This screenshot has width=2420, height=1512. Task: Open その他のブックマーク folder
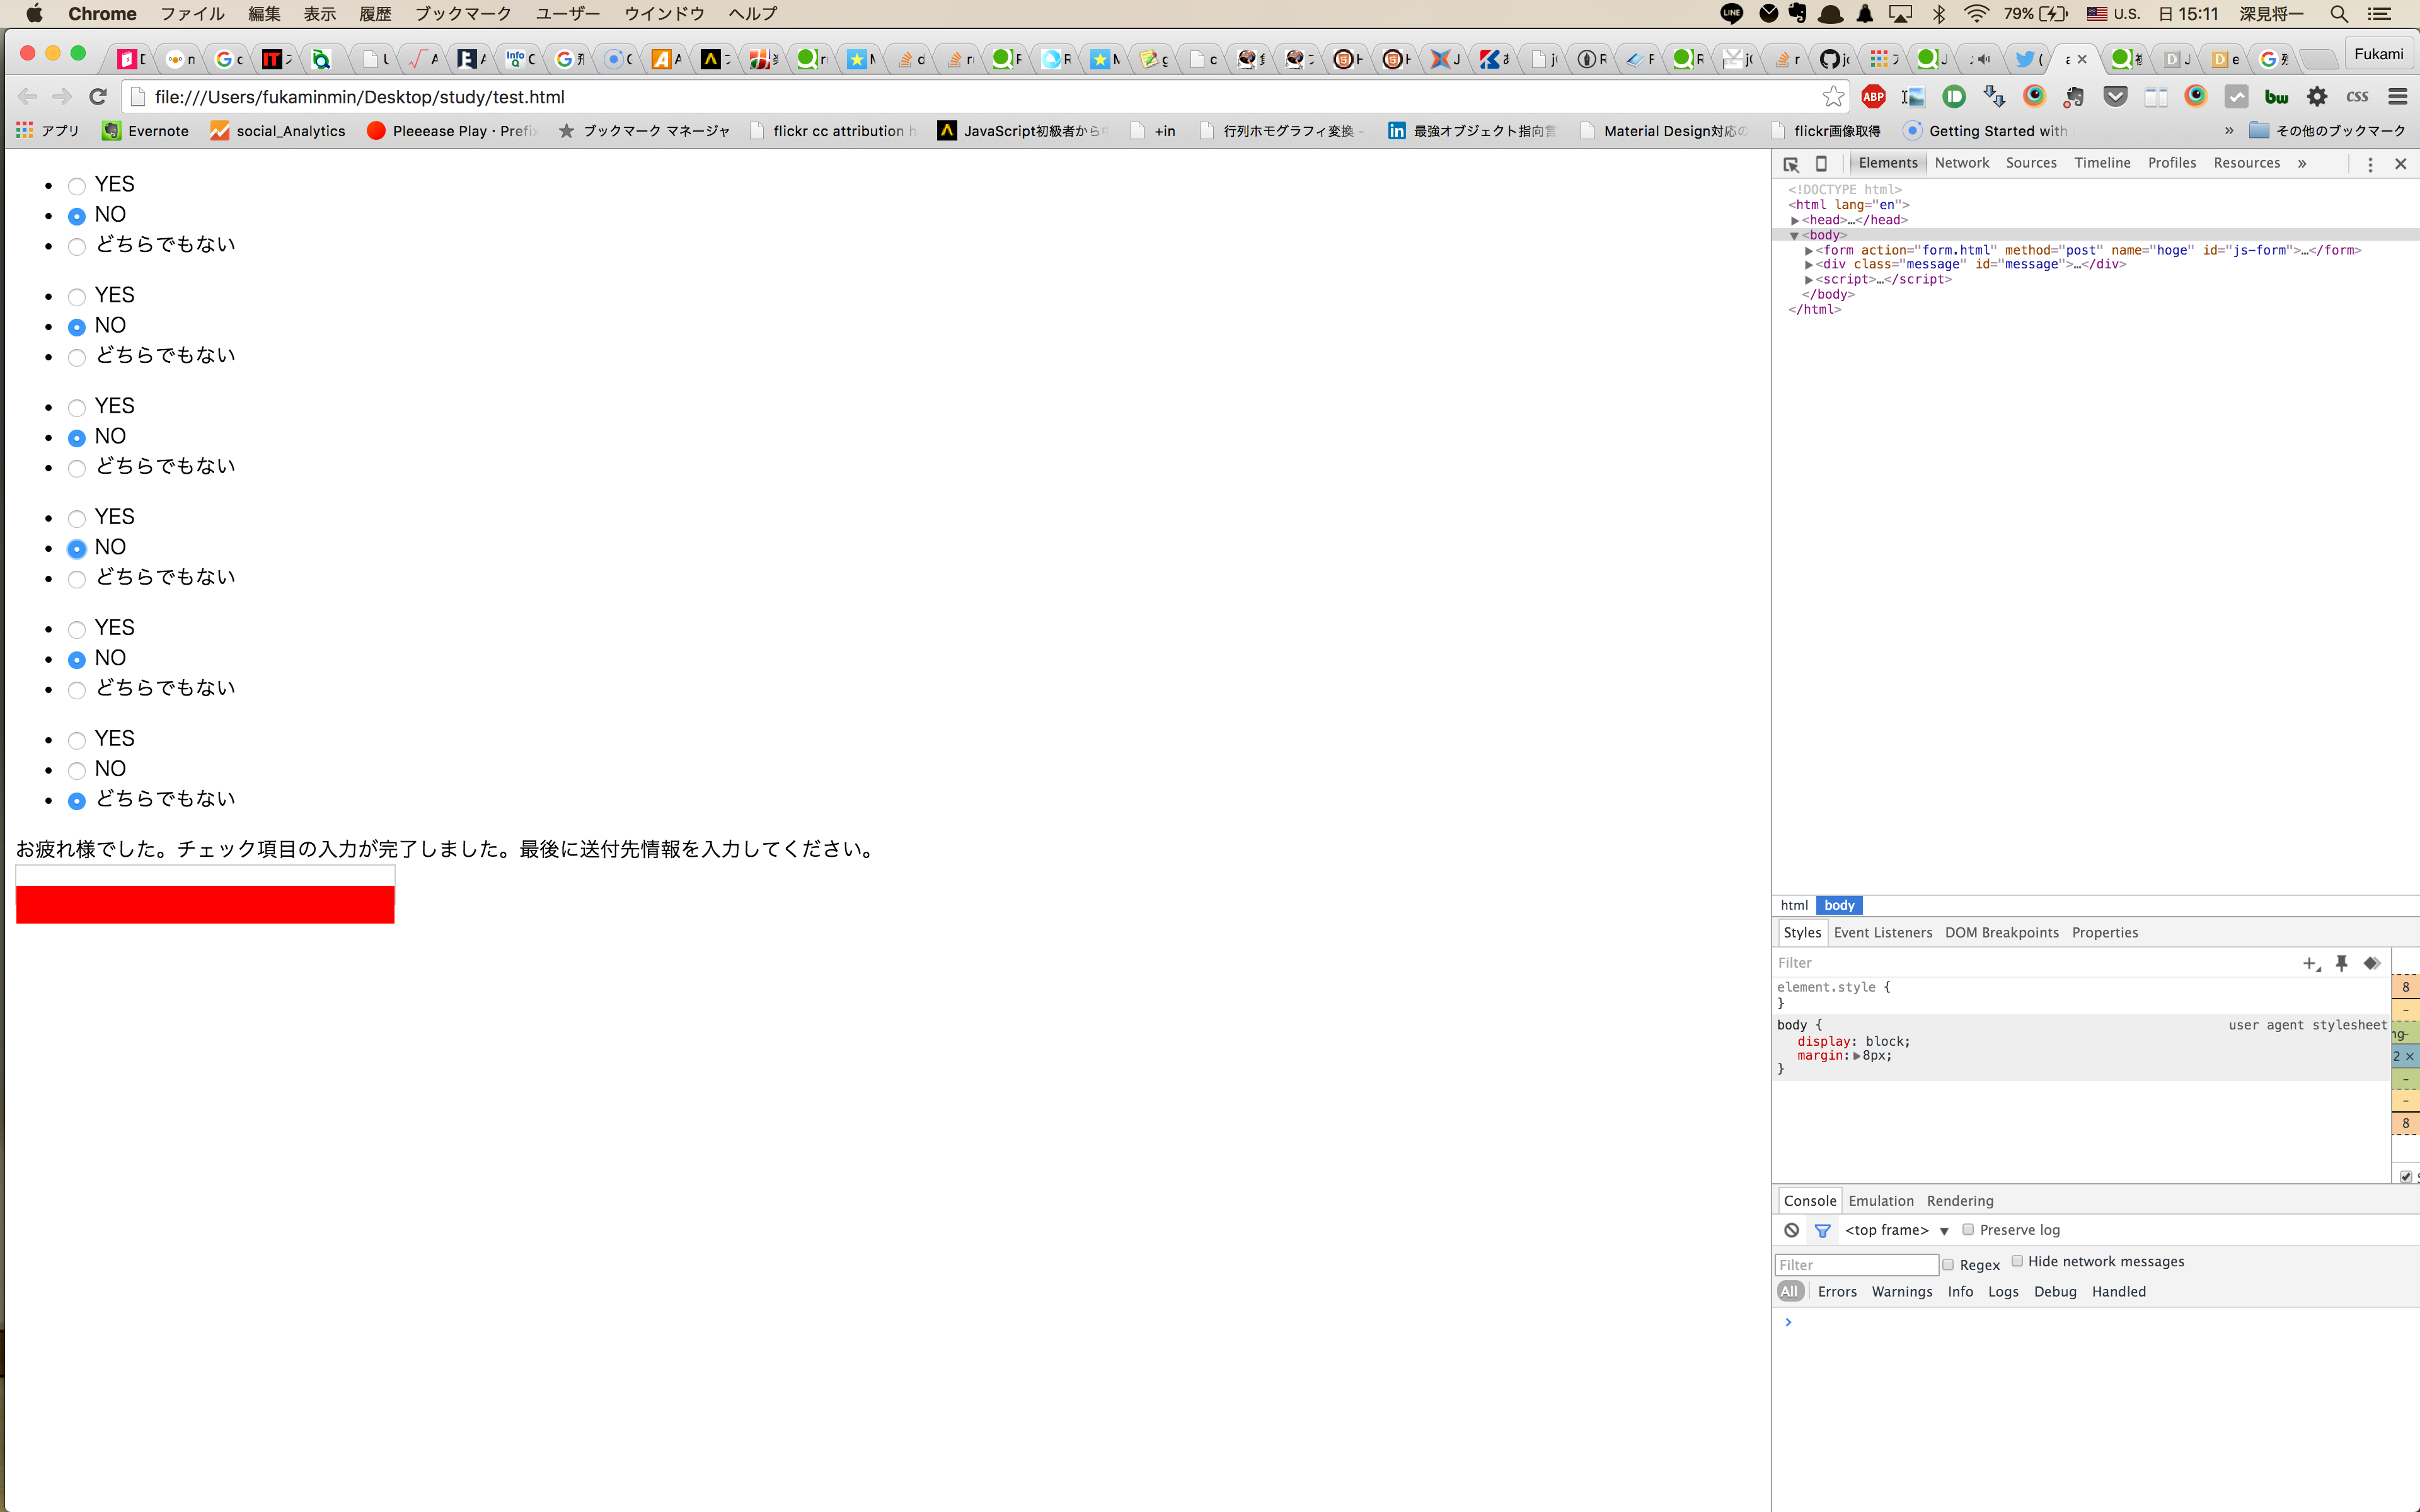coord(2327,131)
